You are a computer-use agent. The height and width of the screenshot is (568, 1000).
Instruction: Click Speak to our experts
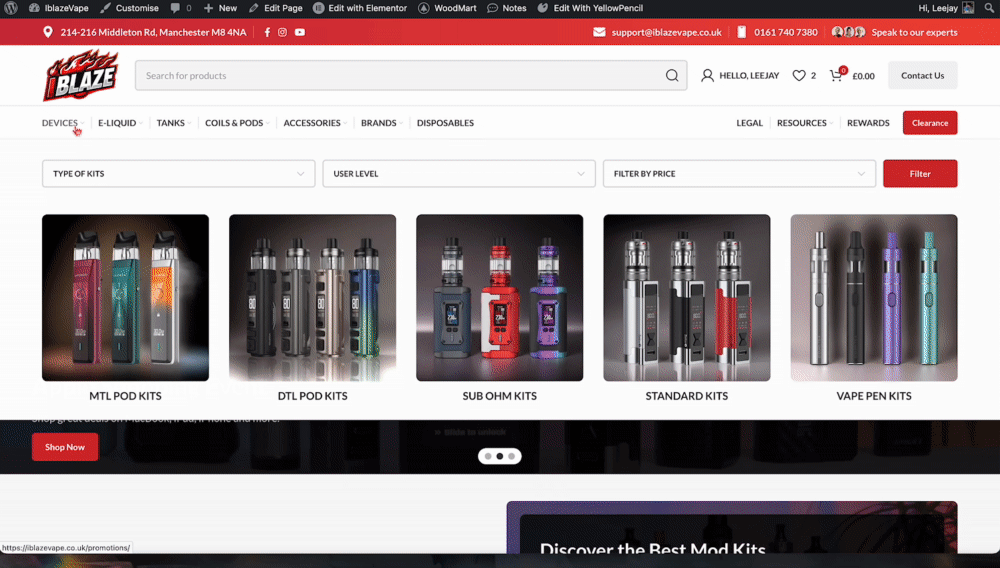[915, 32]
